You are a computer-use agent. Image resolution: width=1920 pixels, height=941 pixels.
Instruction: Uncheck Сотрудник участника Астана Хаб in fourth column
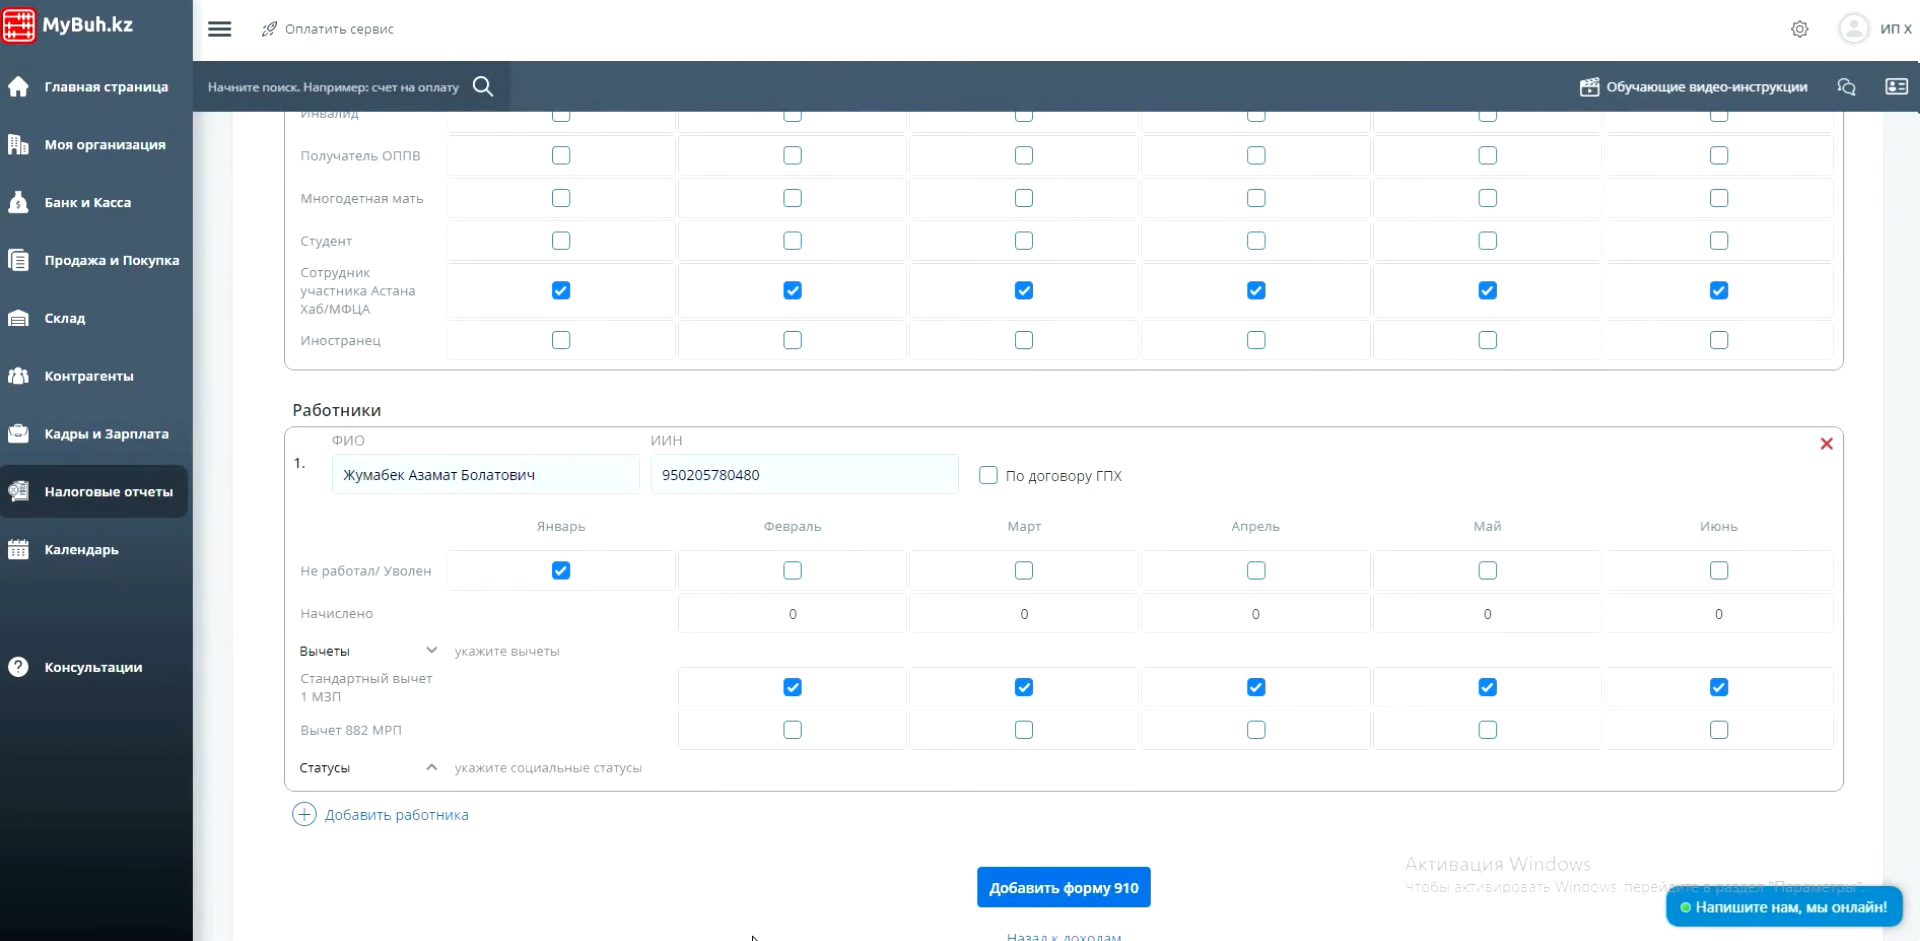[1256, 291]
